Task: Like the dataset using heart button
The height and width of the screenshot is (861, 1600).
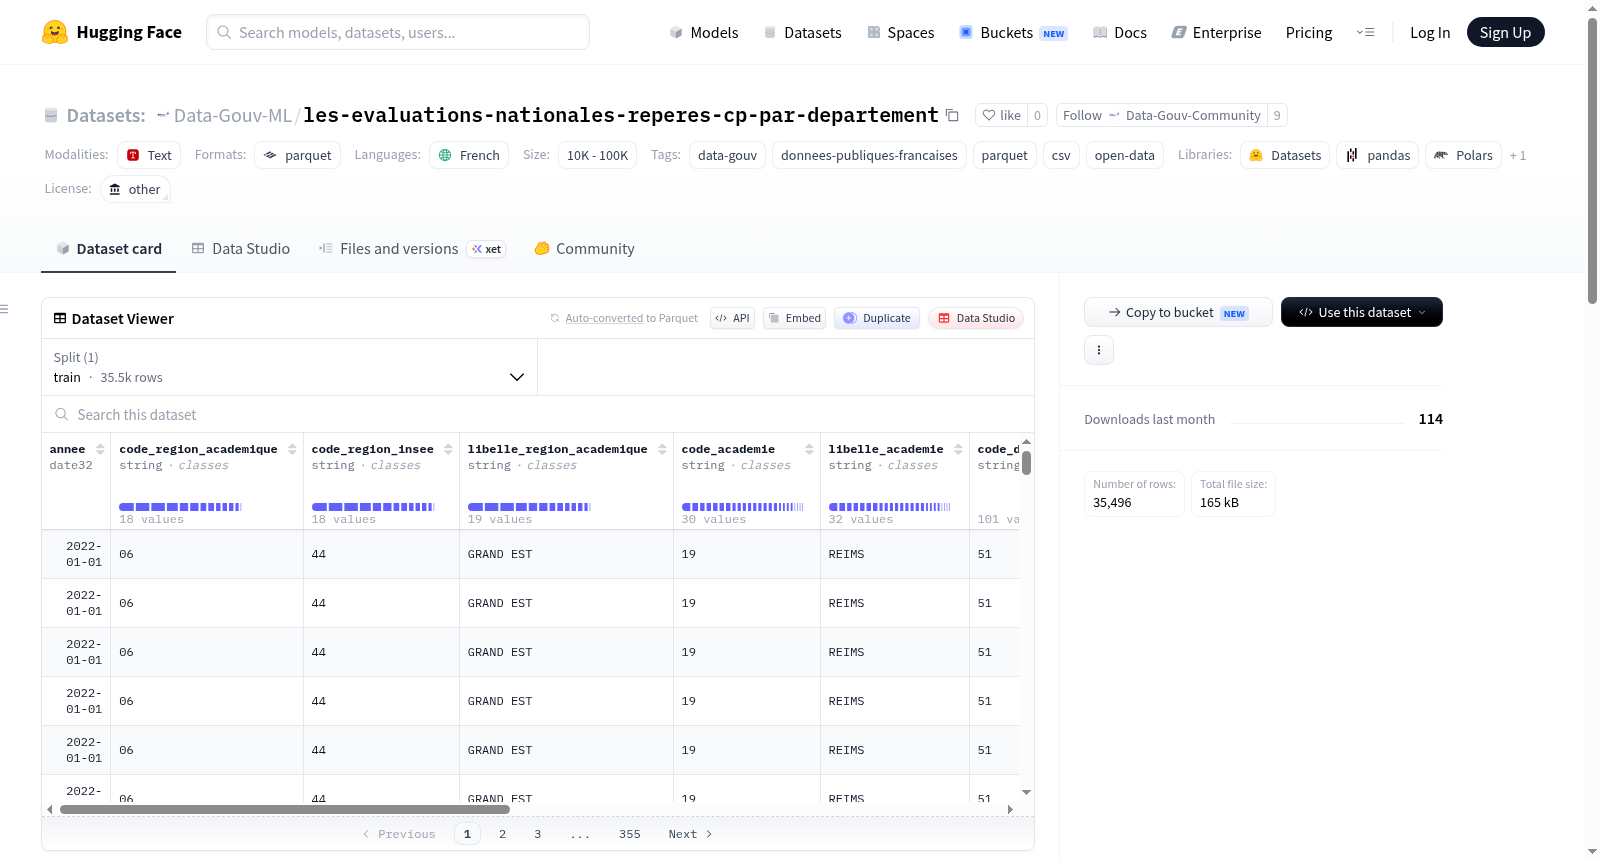Action: coord(1001,115)
